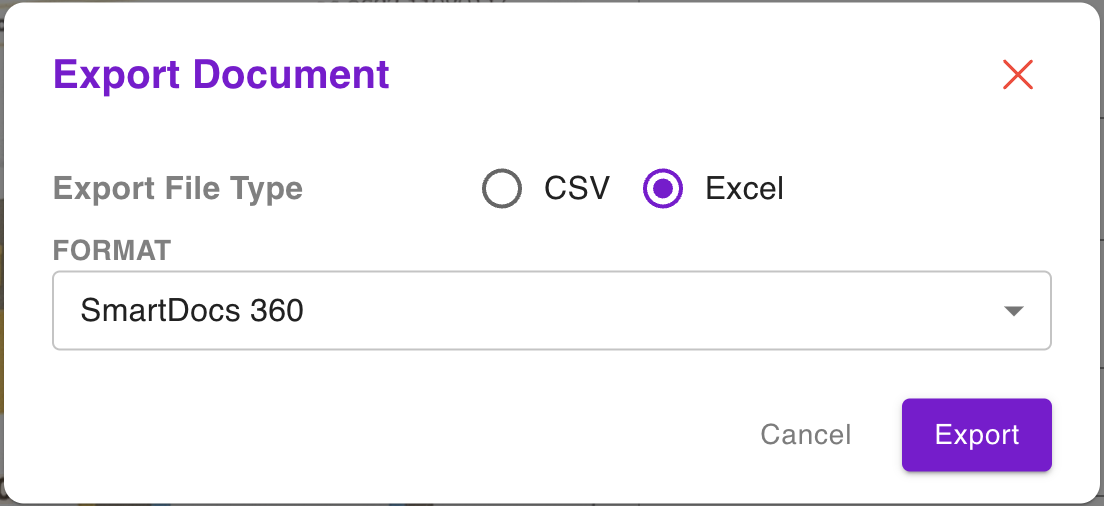Screen dimensions: 1104x506
Task: Dismiss the dialog using the X icon
Action: 1017,75
